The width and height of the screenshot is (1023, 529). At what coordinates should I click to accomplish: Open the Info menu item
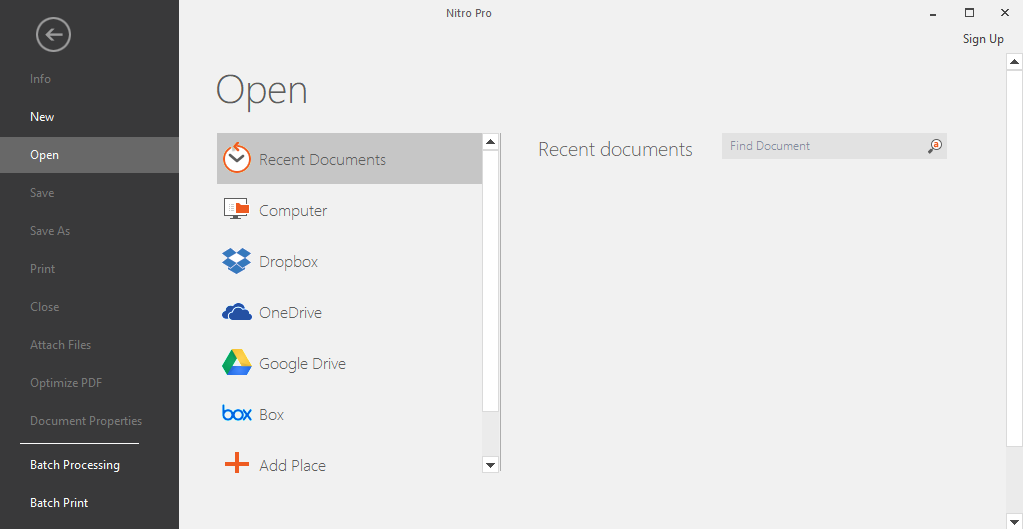coord(40,79)
